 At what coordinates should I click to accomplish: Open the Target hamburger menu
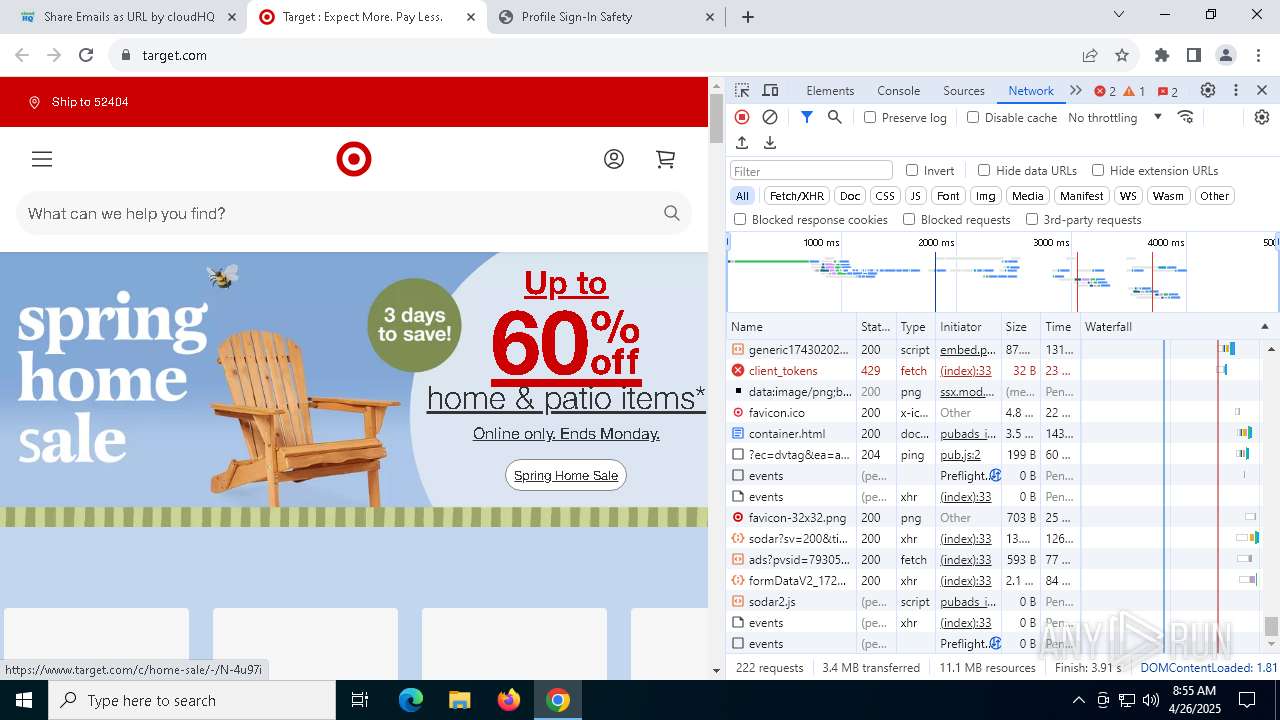42,159
